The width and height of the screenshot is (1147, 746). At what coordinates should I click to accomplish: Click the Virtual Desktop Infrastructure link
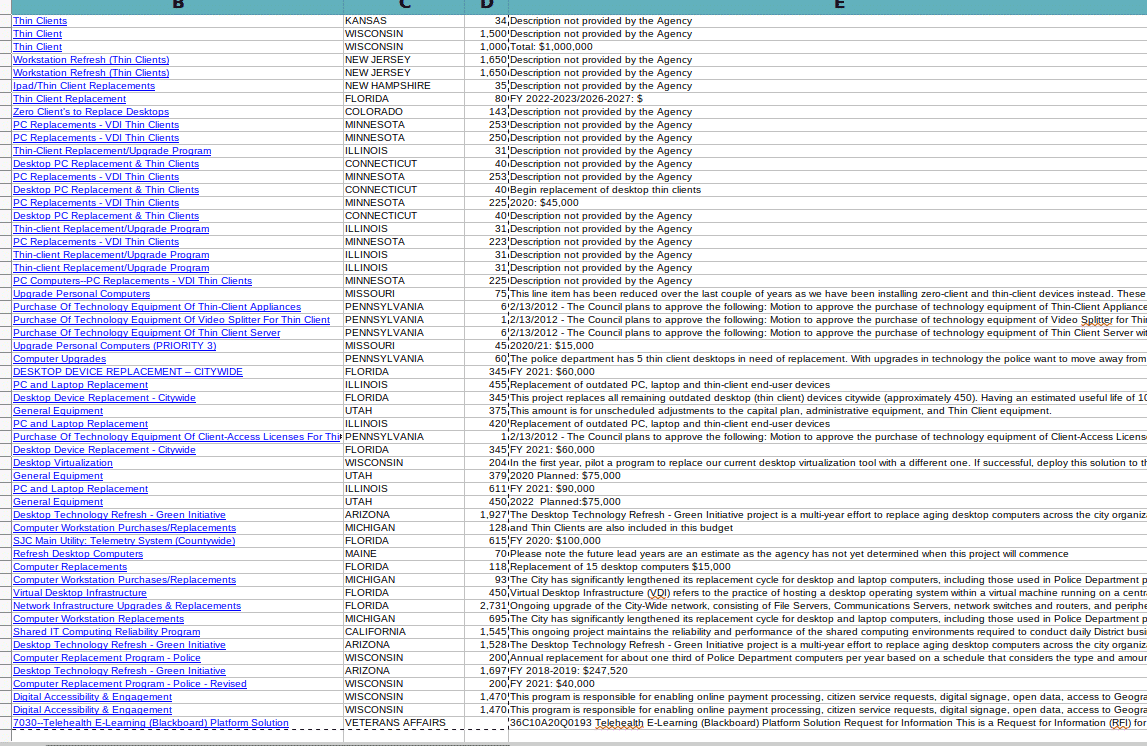[80, 593]
